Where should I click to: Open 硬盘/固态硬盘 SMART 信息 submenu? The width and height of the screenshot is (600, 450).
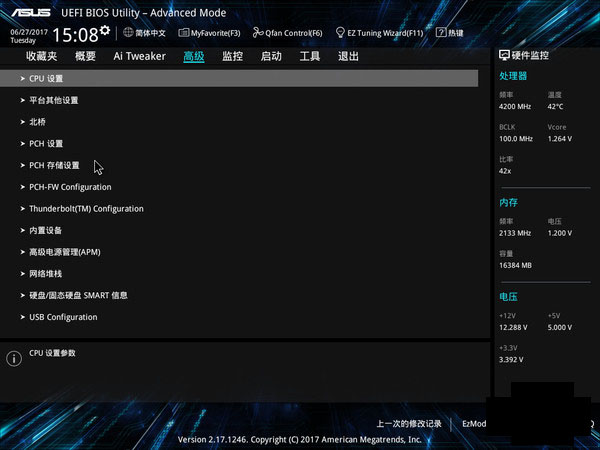(78, 295)
